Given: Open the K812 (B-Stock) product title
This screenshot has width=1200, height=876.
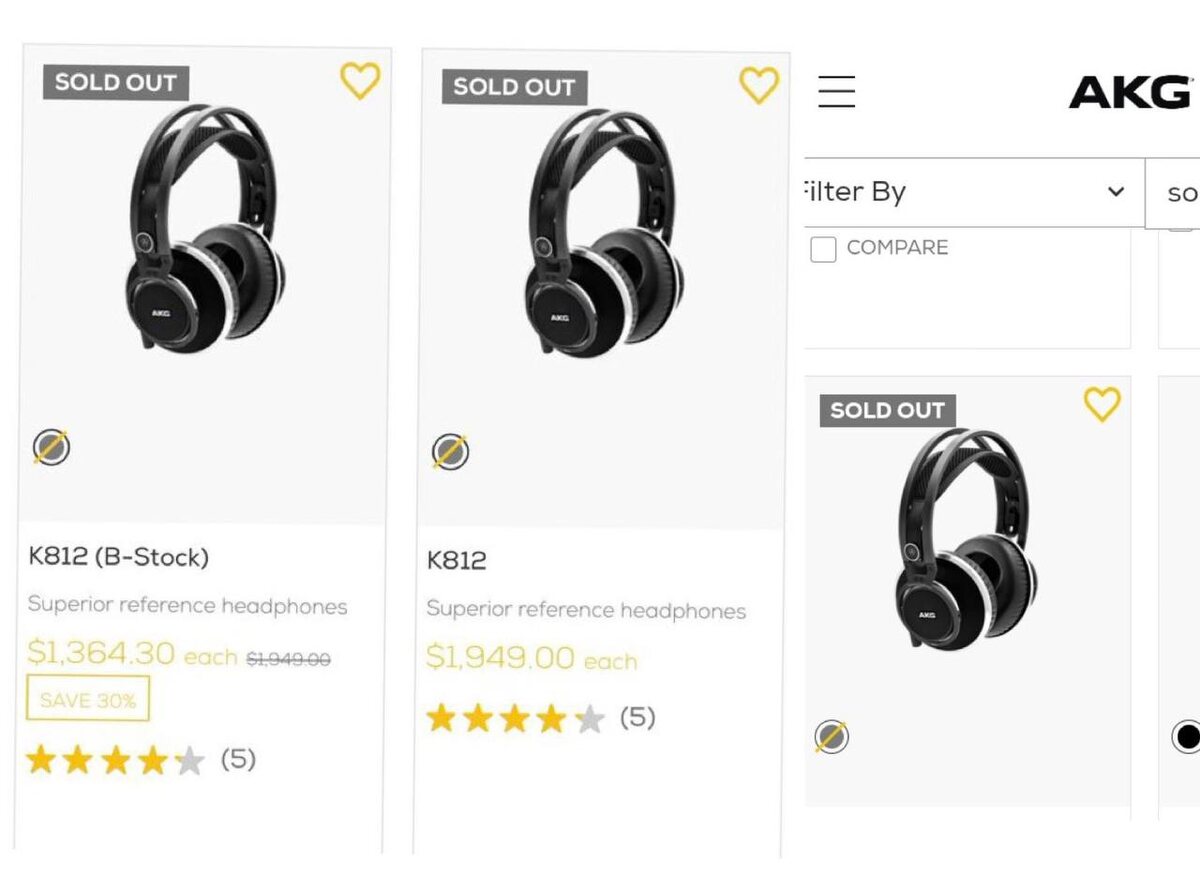Looking at the screenshot, I should [118, 557].
